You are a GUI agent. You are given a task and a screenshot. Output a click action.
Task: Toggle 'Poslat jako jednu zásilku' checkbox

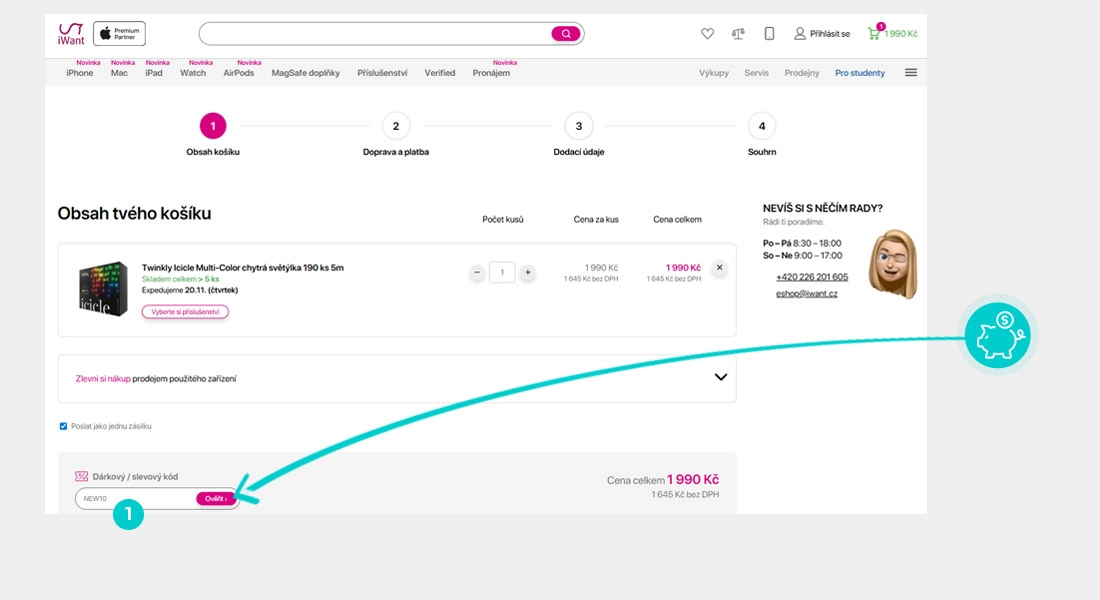64,426
